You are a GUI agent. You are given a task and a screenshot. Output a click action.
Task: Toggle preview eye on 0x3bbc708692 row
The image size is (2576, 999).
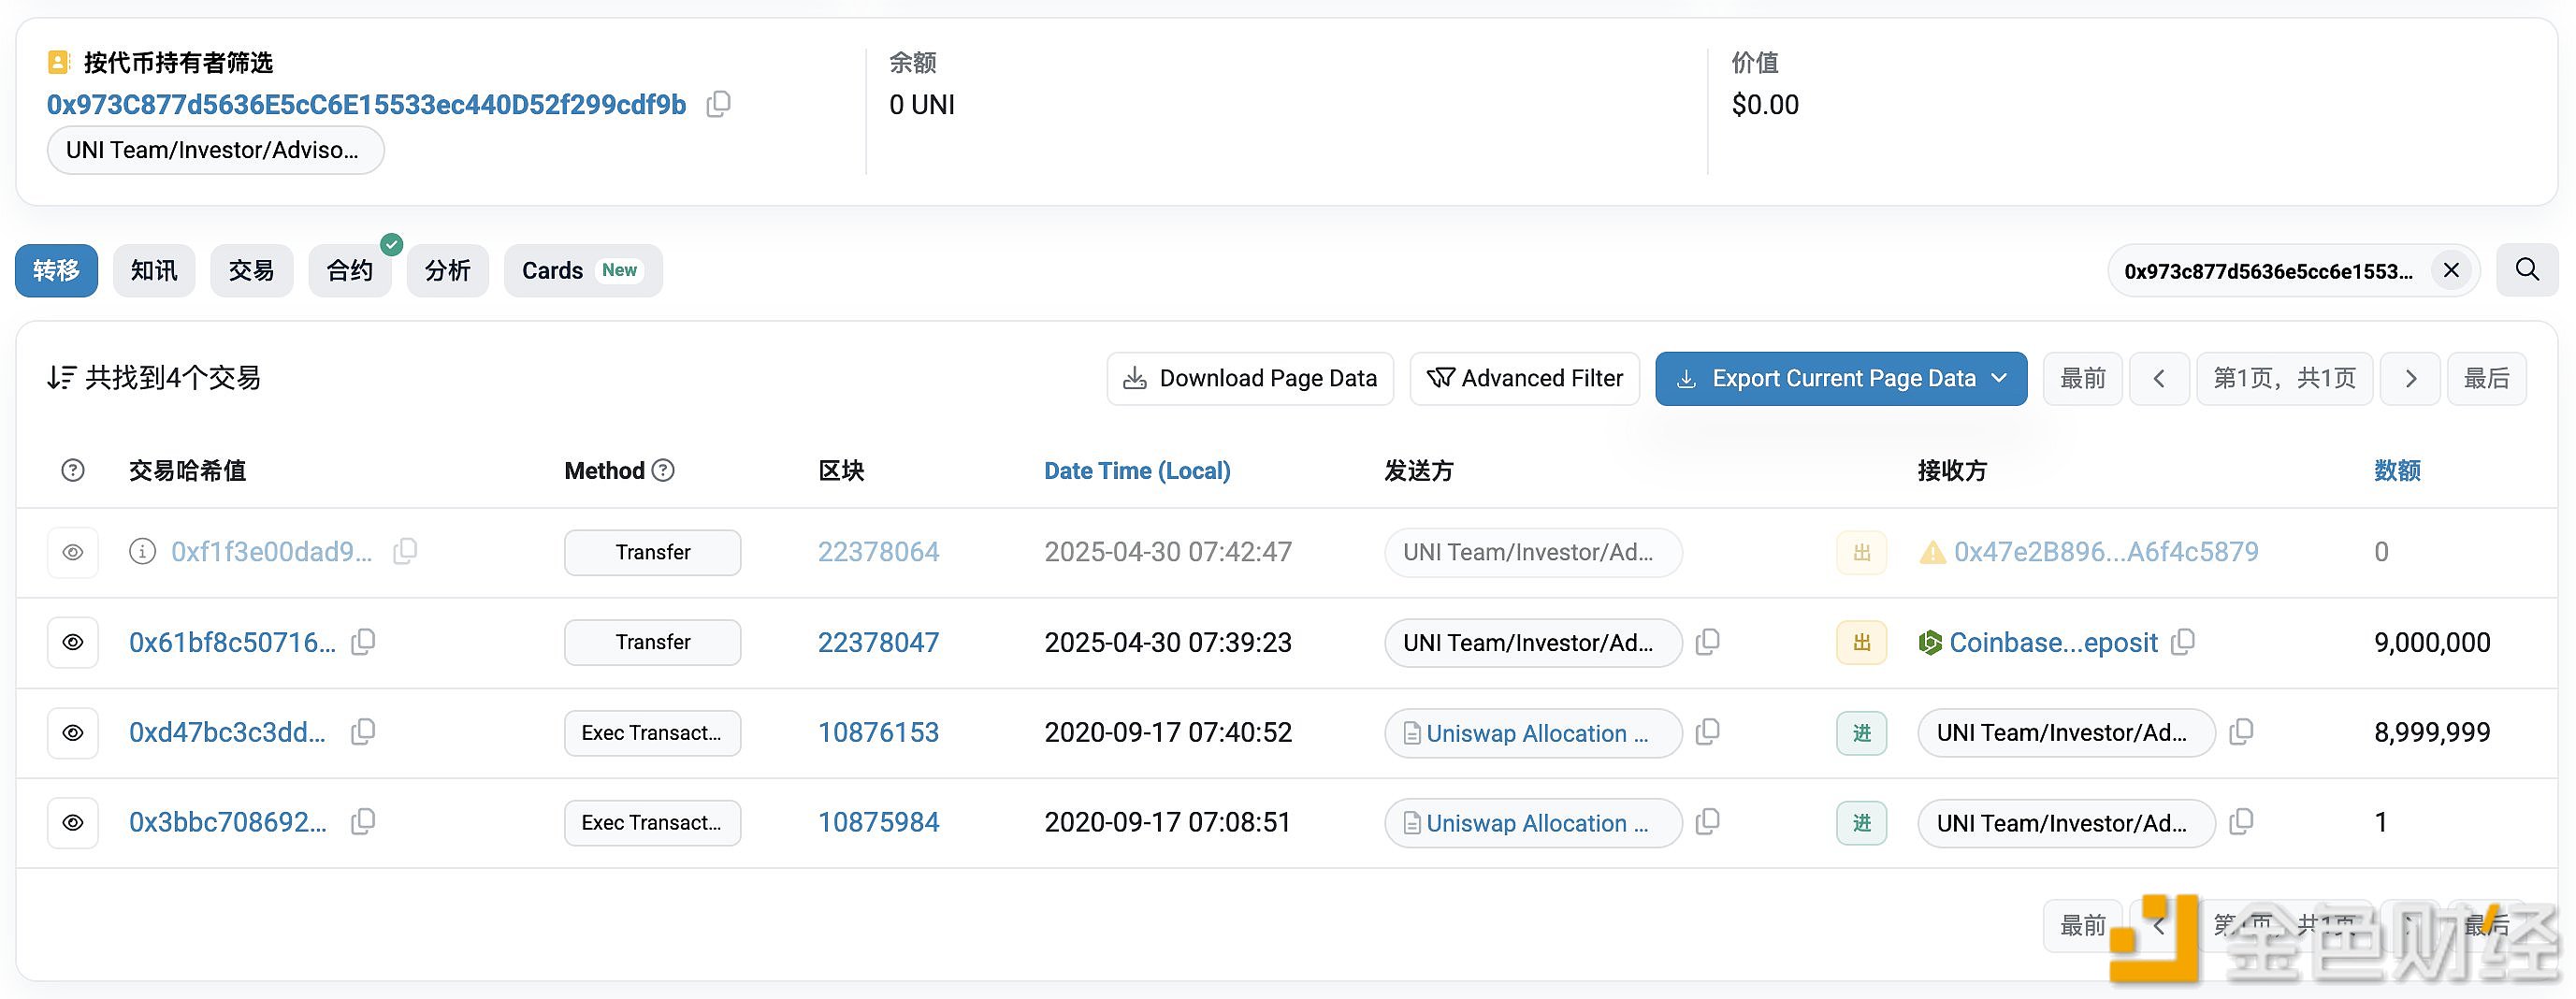[x=72, y=822]
